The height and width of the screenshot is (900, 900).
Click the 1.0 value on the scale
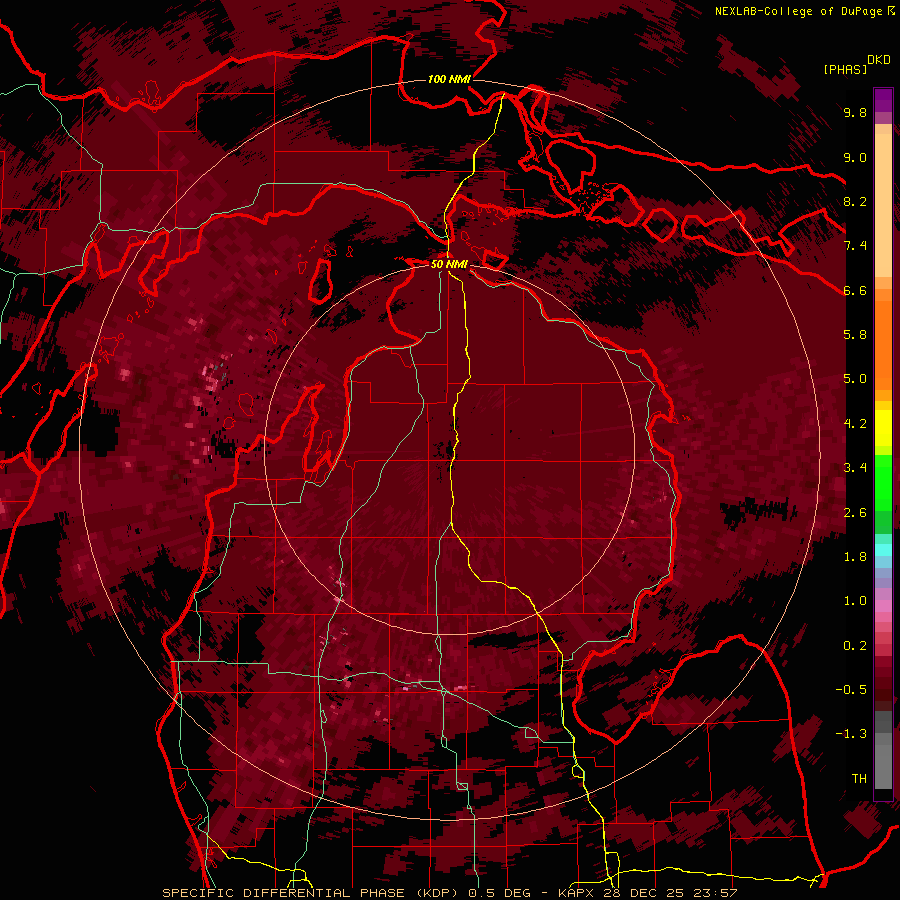pos(855,601)
